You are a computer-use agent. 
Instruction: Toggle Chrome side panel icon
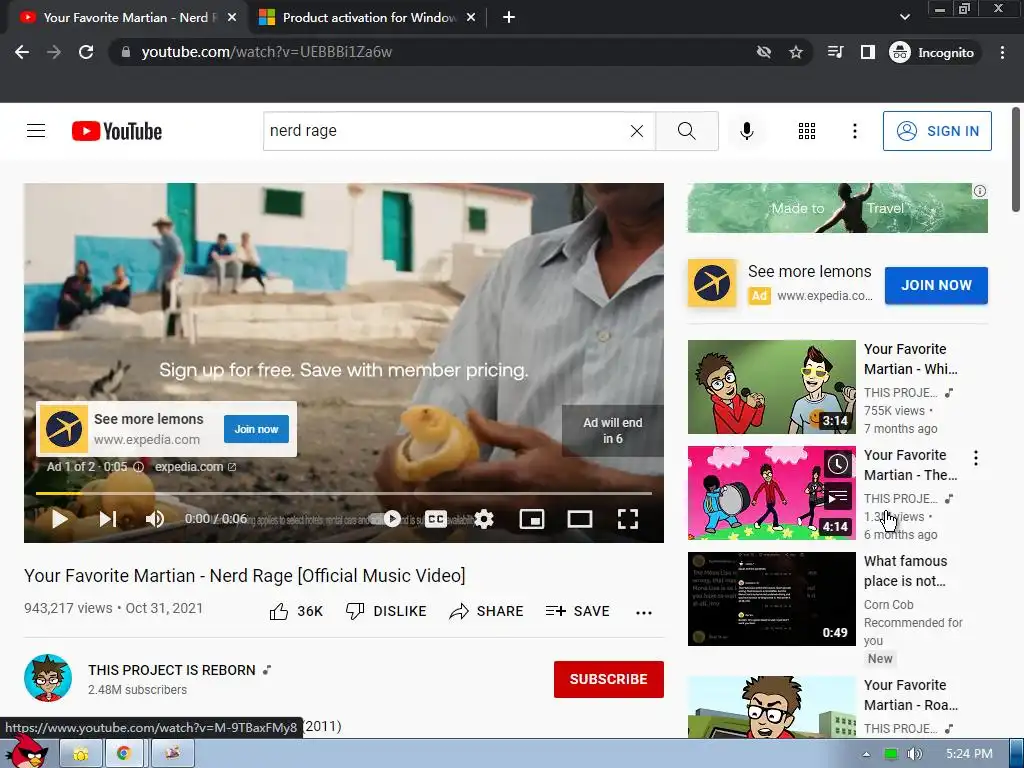pyautogui.click(x=867, y=52)
